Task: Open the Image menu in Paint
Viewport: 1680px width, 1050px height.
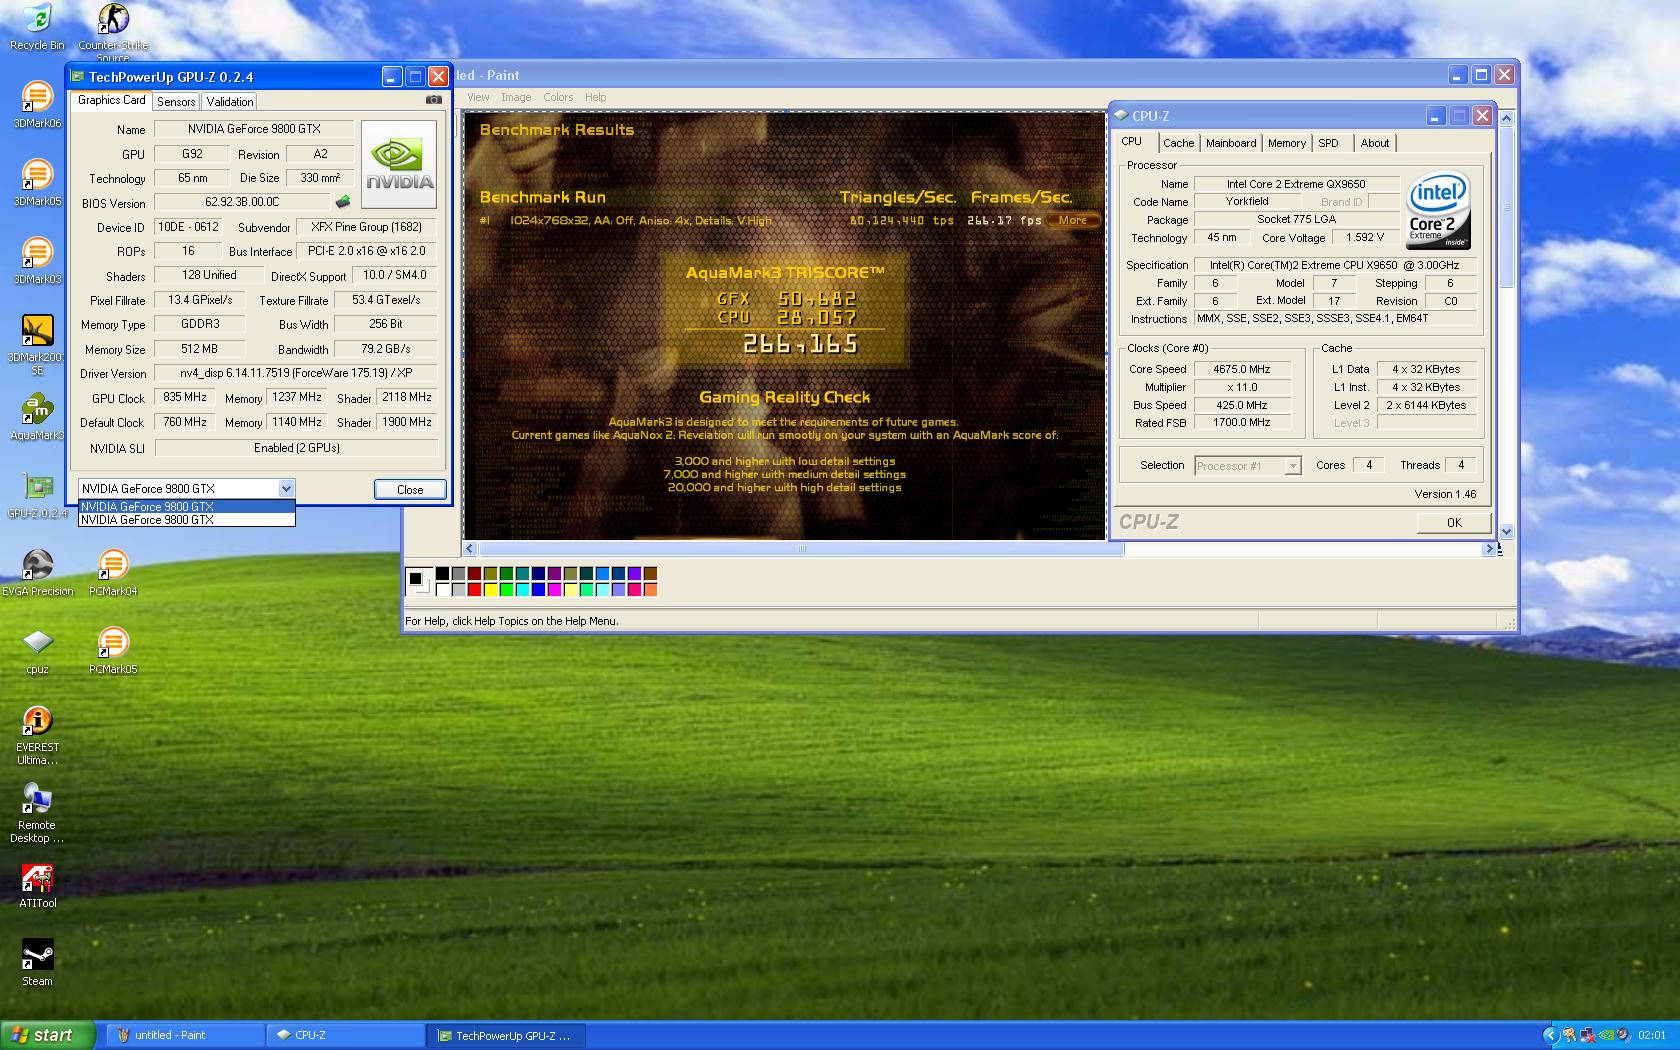Action: [516, 97]
